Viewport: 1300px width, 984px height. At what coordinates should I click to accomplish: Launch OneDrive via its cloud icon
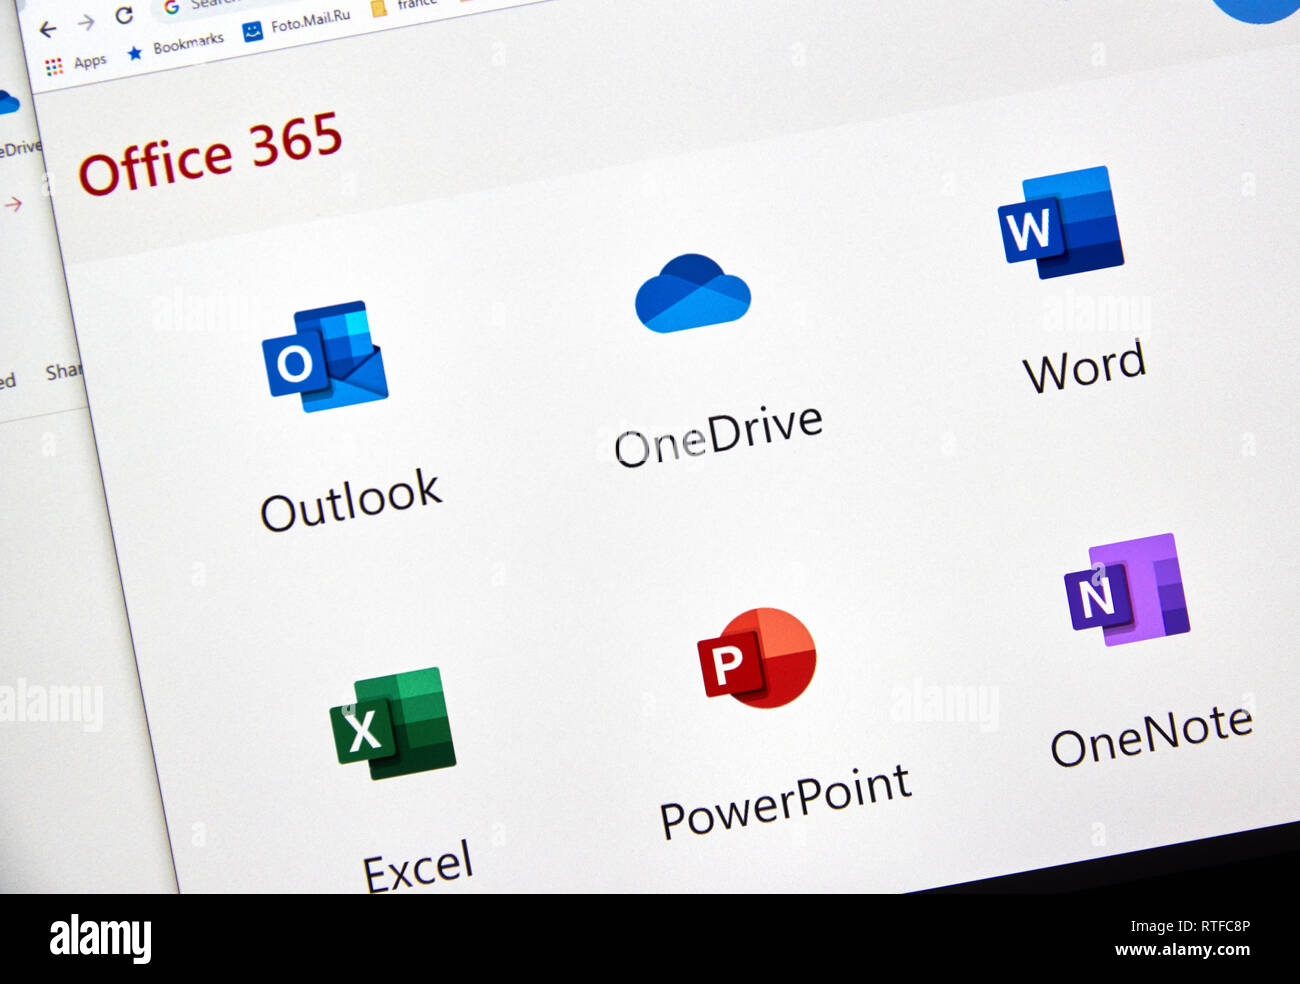click(692, 292)
